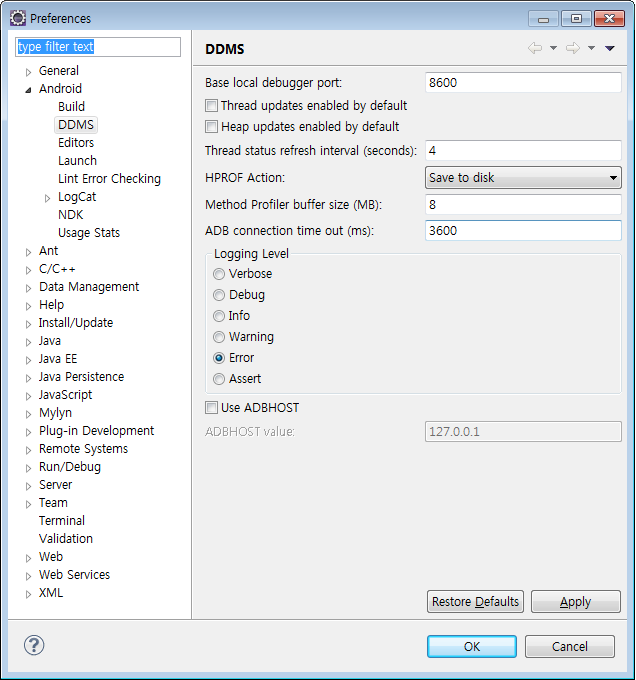Select the Verbose logging level
This screenshot has height=680, width=636.
coord(219,274)
